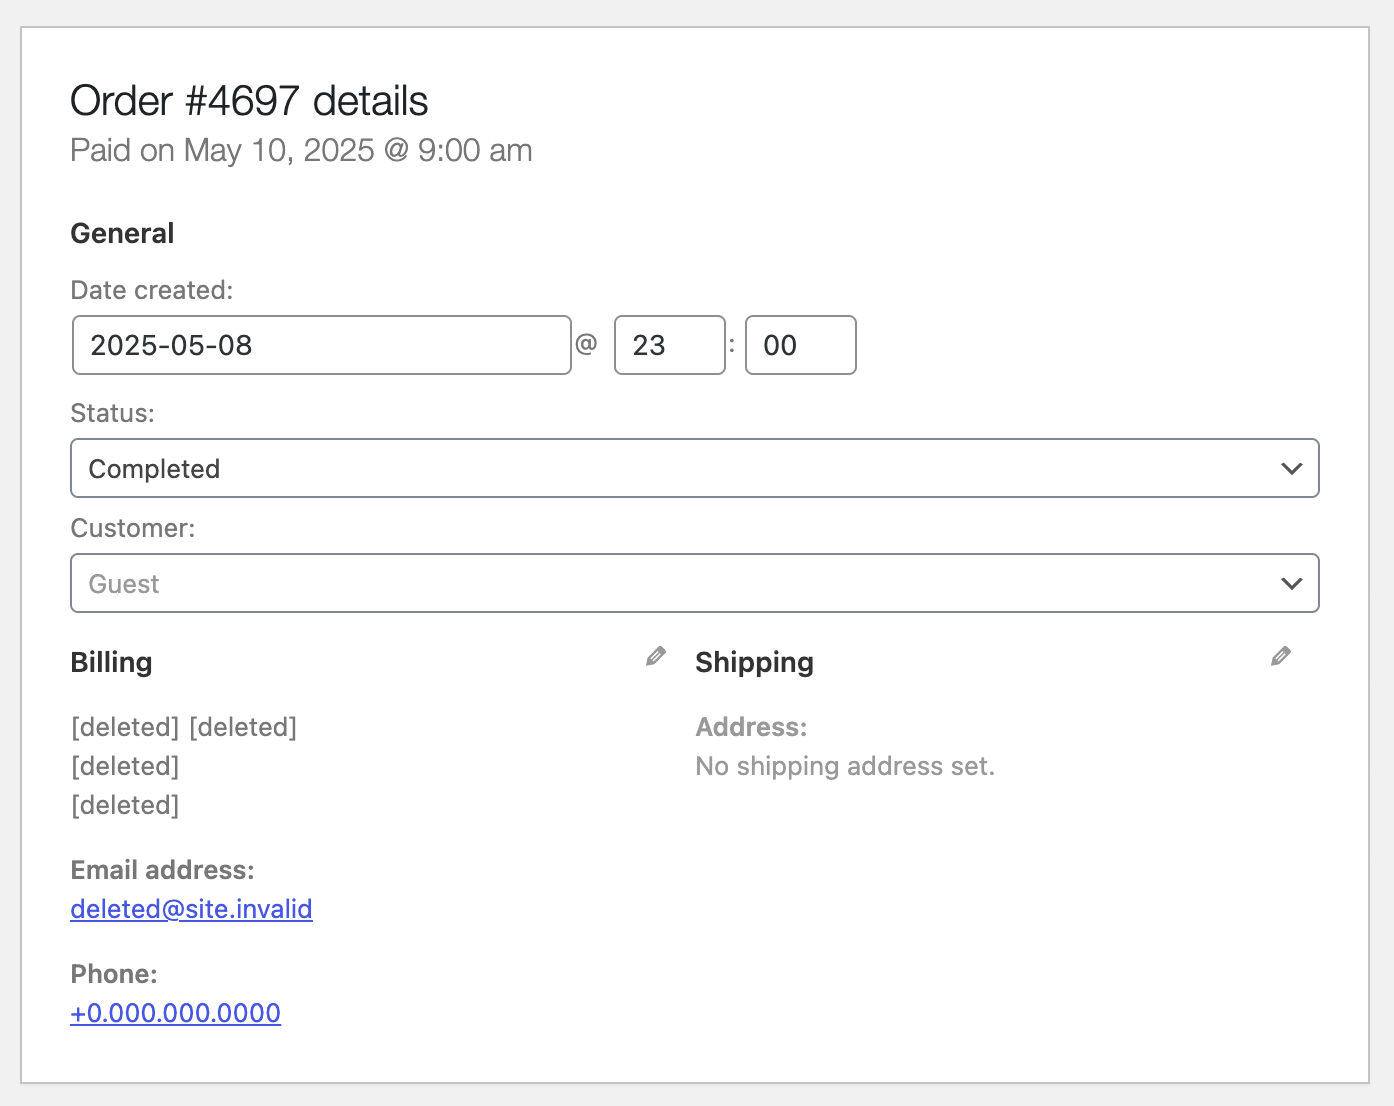Click the Paid on May 10 timestamp
Image resolution: width=1394 pixels, height=1106 pixels.
(301, 150)
